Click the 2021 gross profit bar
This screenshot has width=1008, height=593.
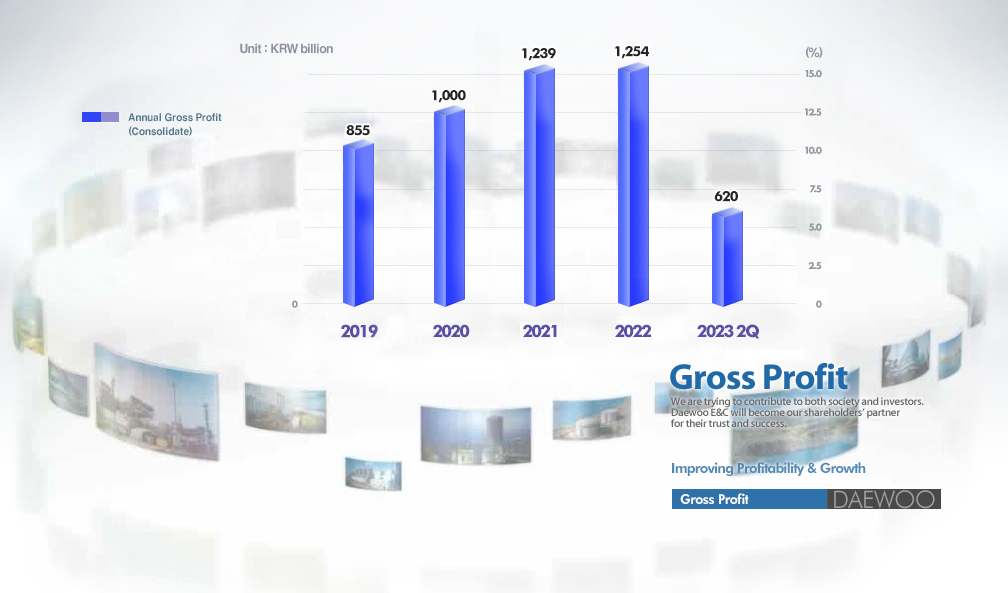click(x=539, y=185)
